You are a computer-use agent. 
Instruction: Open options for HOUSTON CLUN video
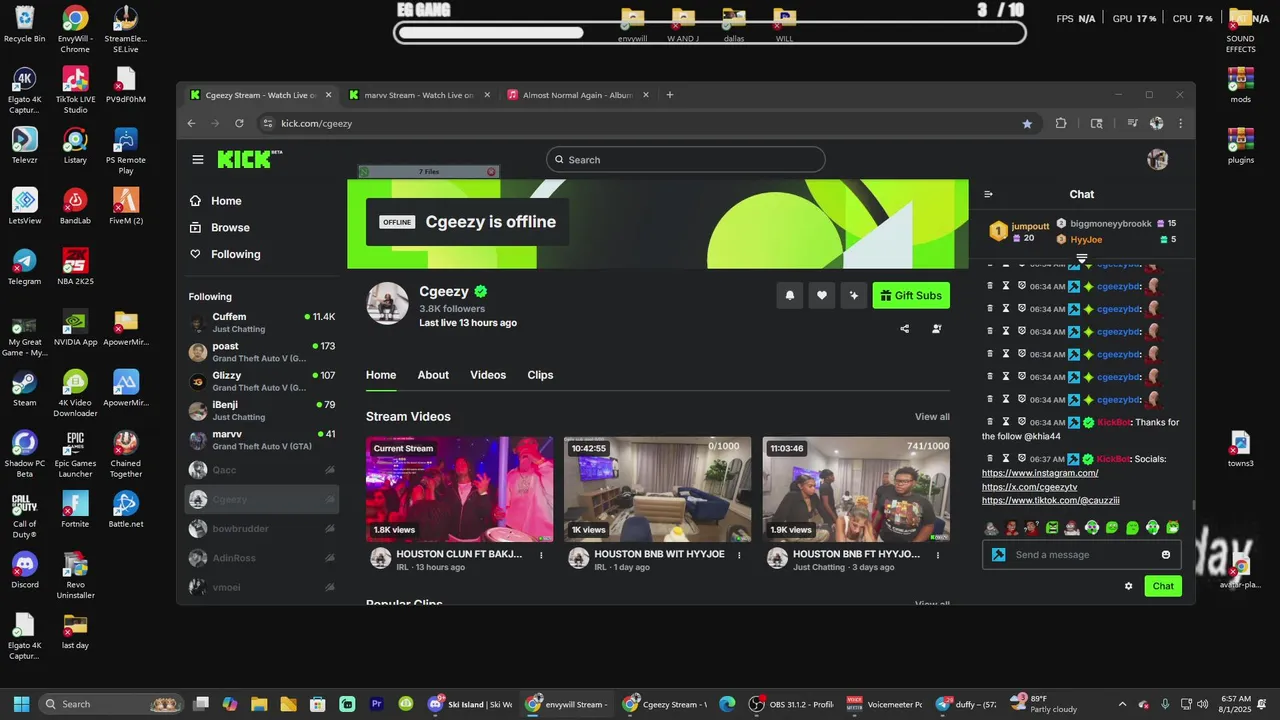coord(542,555)
